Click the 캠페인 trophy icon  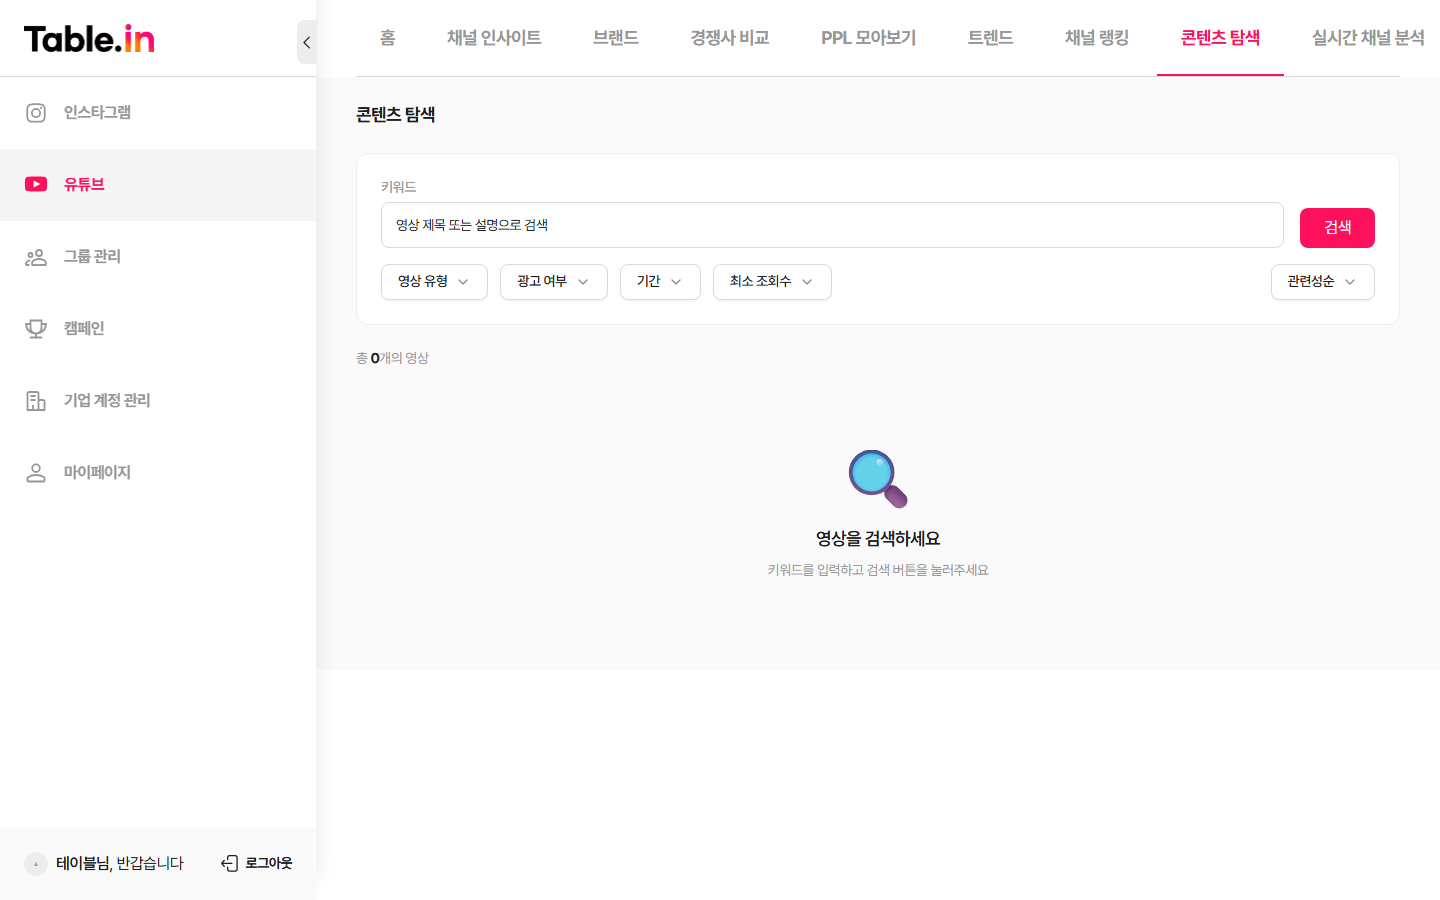(36, 328)
